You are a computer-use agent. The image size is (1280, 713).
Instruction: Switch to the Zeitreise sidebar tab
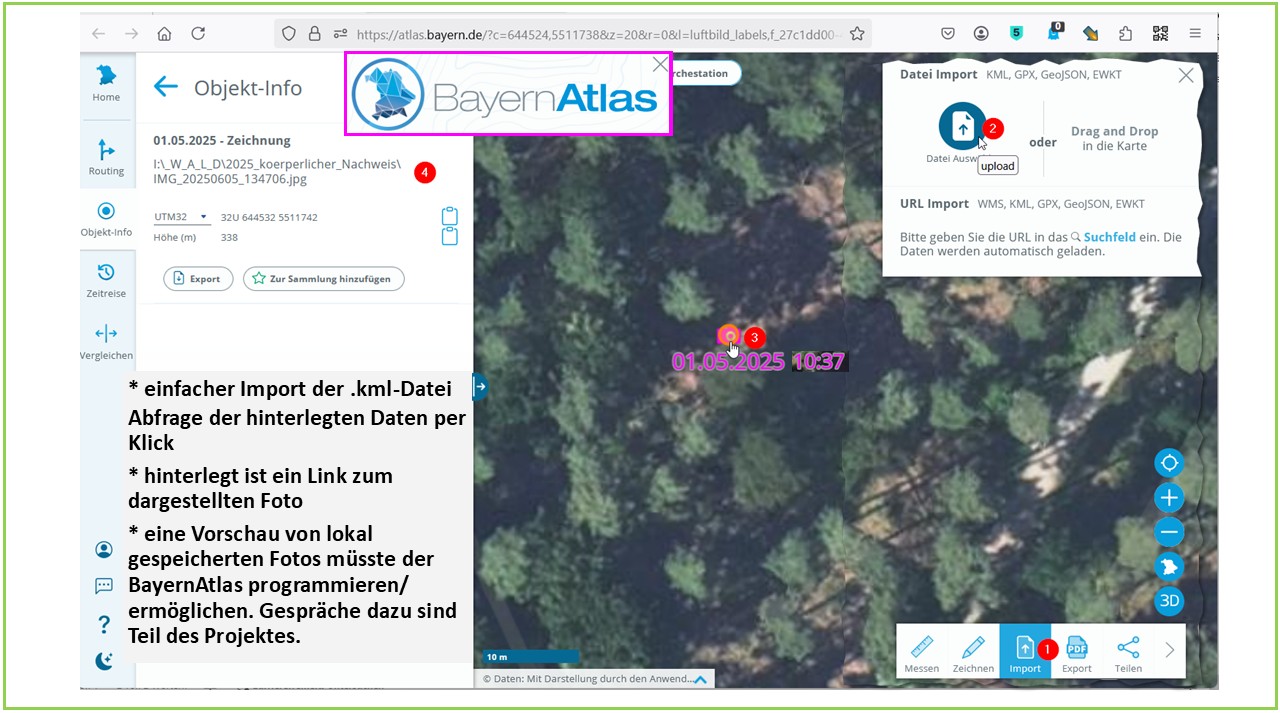[x=106, y=280]
